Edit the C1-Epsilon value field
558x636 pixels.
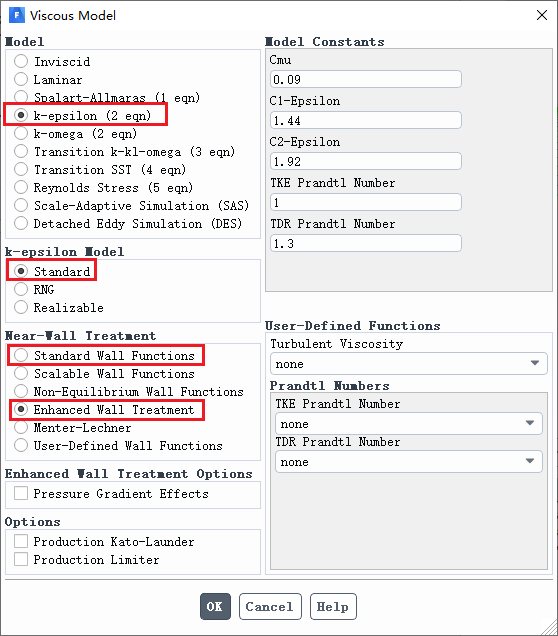(x=366, y=120)
